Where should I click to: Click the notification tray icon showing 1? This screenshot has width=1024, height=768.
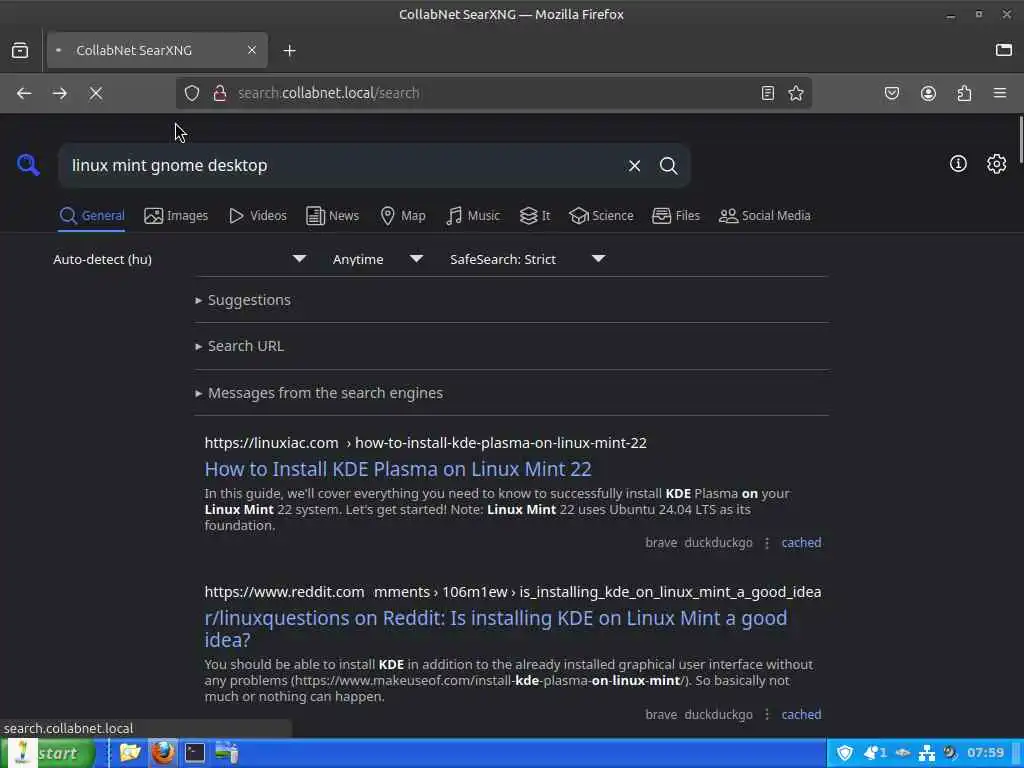(x=875, y=753)
